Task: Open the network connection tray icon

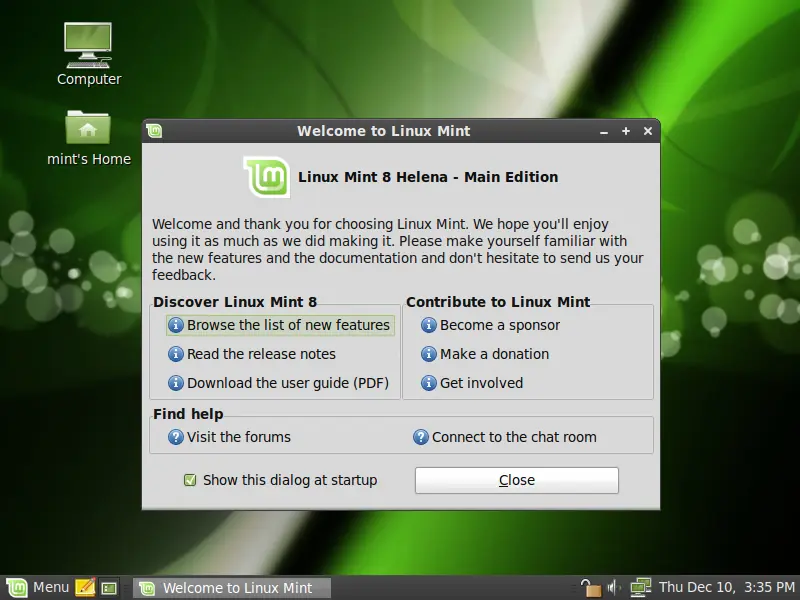Action: pyautogui.click(x=641, y=588)
